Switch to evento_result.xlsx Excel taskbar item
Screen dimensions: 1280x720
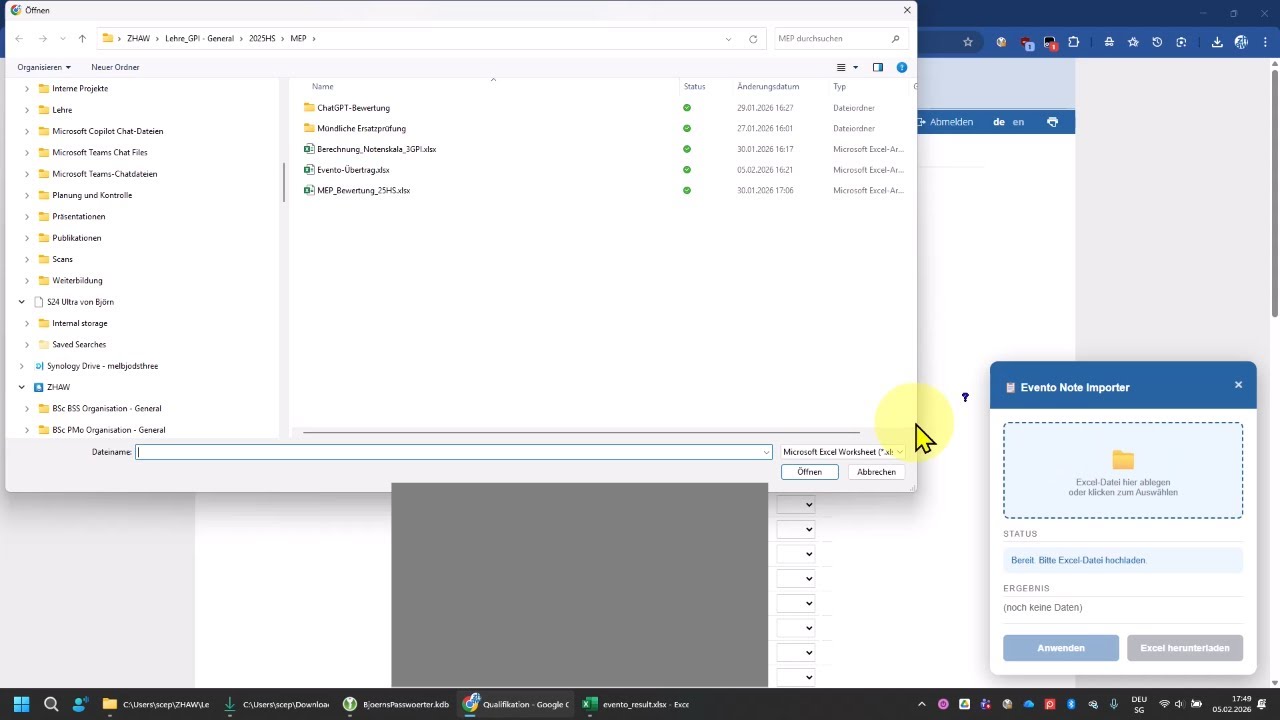(636, 704)
